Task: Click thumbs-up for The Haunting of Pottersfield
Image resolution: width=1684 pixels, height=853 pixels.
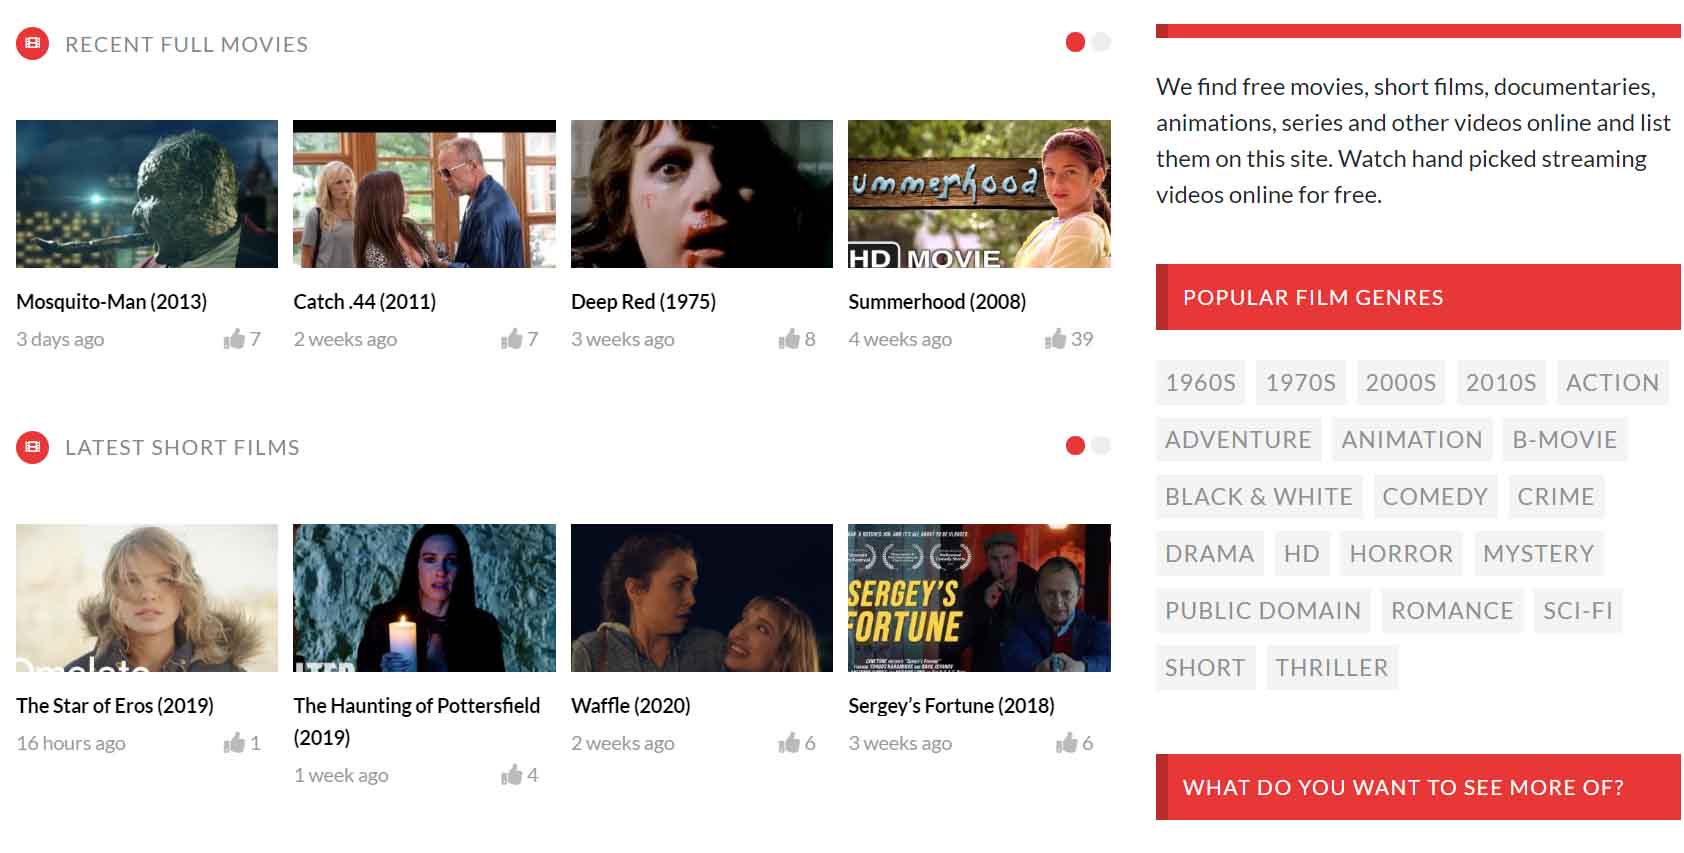Action: [512, 775]
